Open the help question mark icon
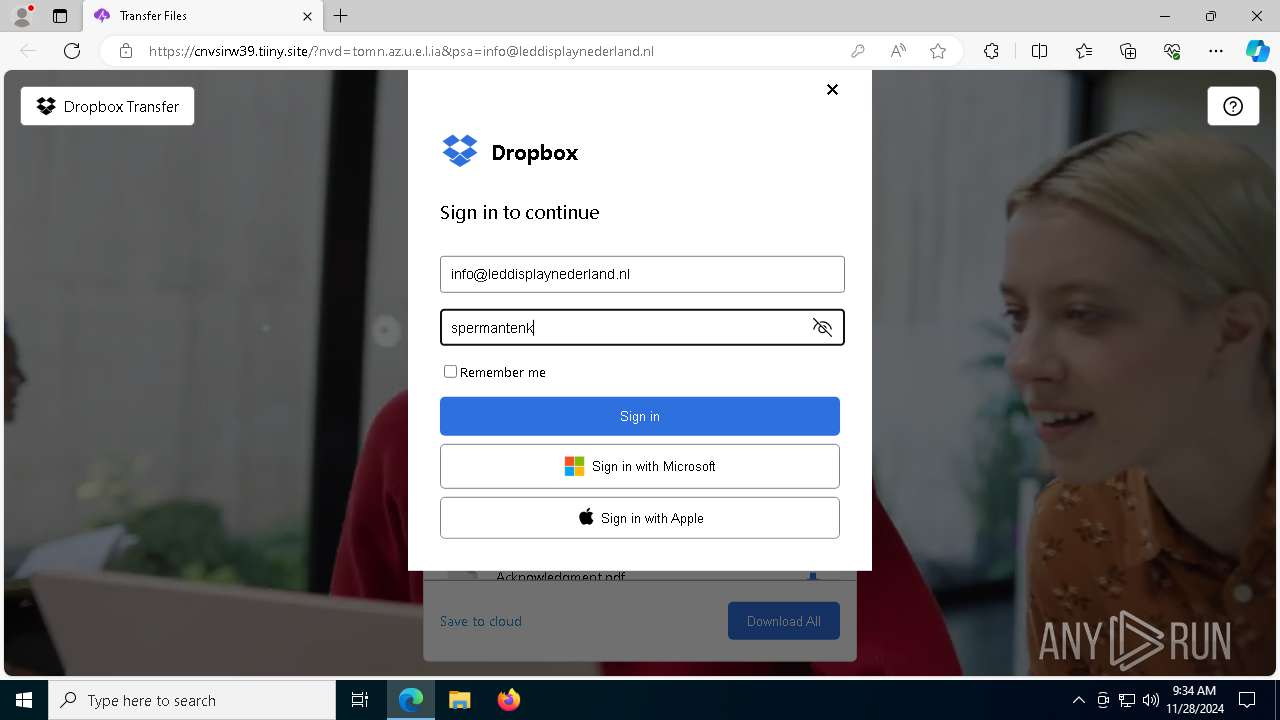This screenshot has width=1280, height=720. pyautogui.click(x=1233, y=106)
